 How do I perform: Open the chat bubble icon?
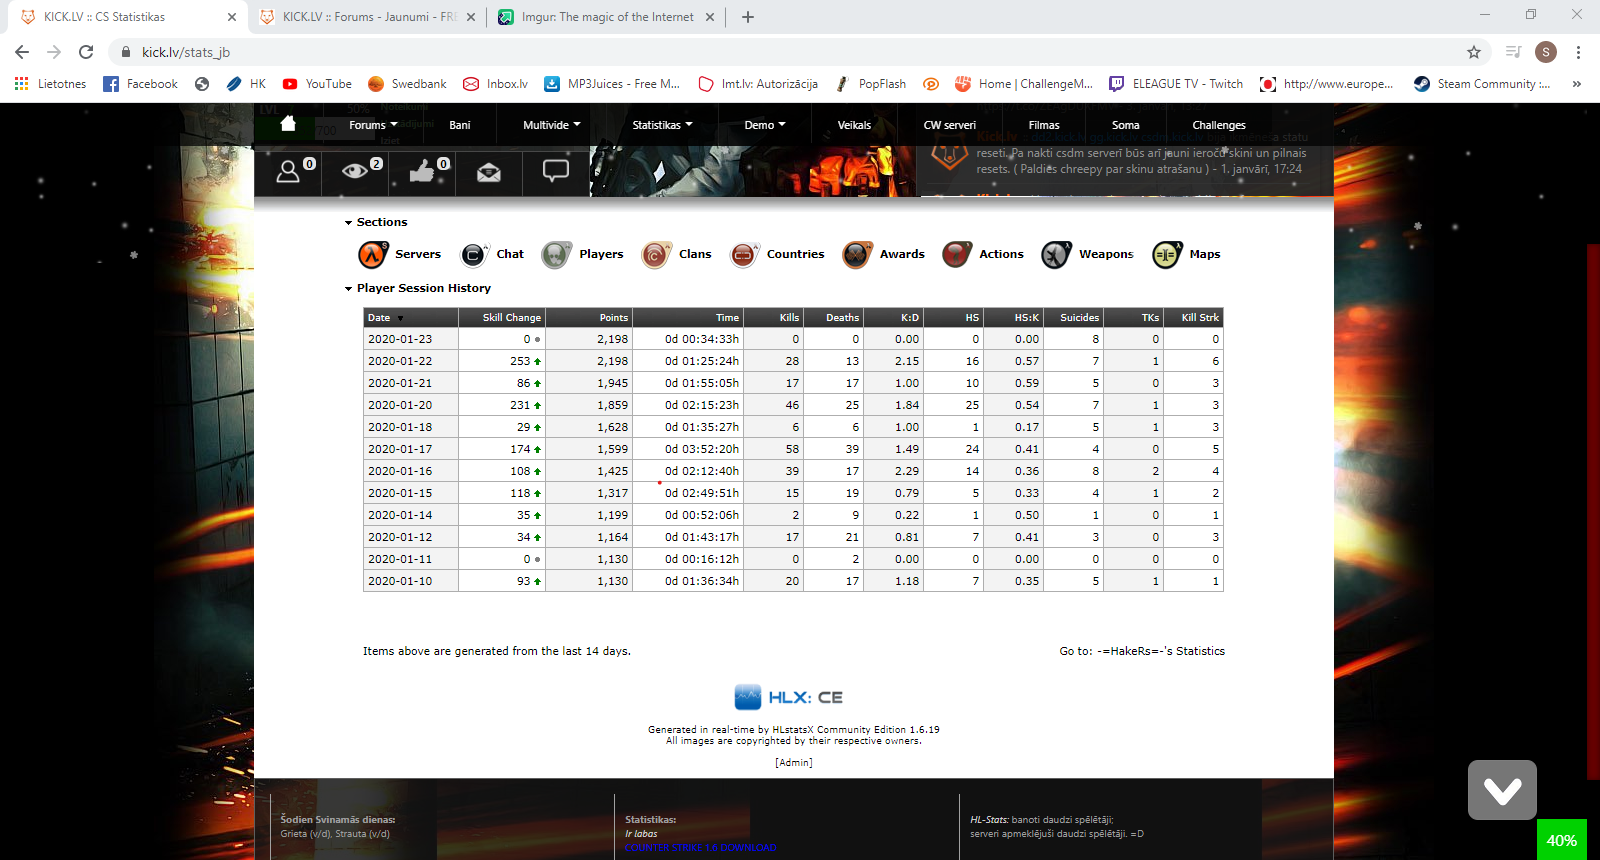[x=556, y=171]
